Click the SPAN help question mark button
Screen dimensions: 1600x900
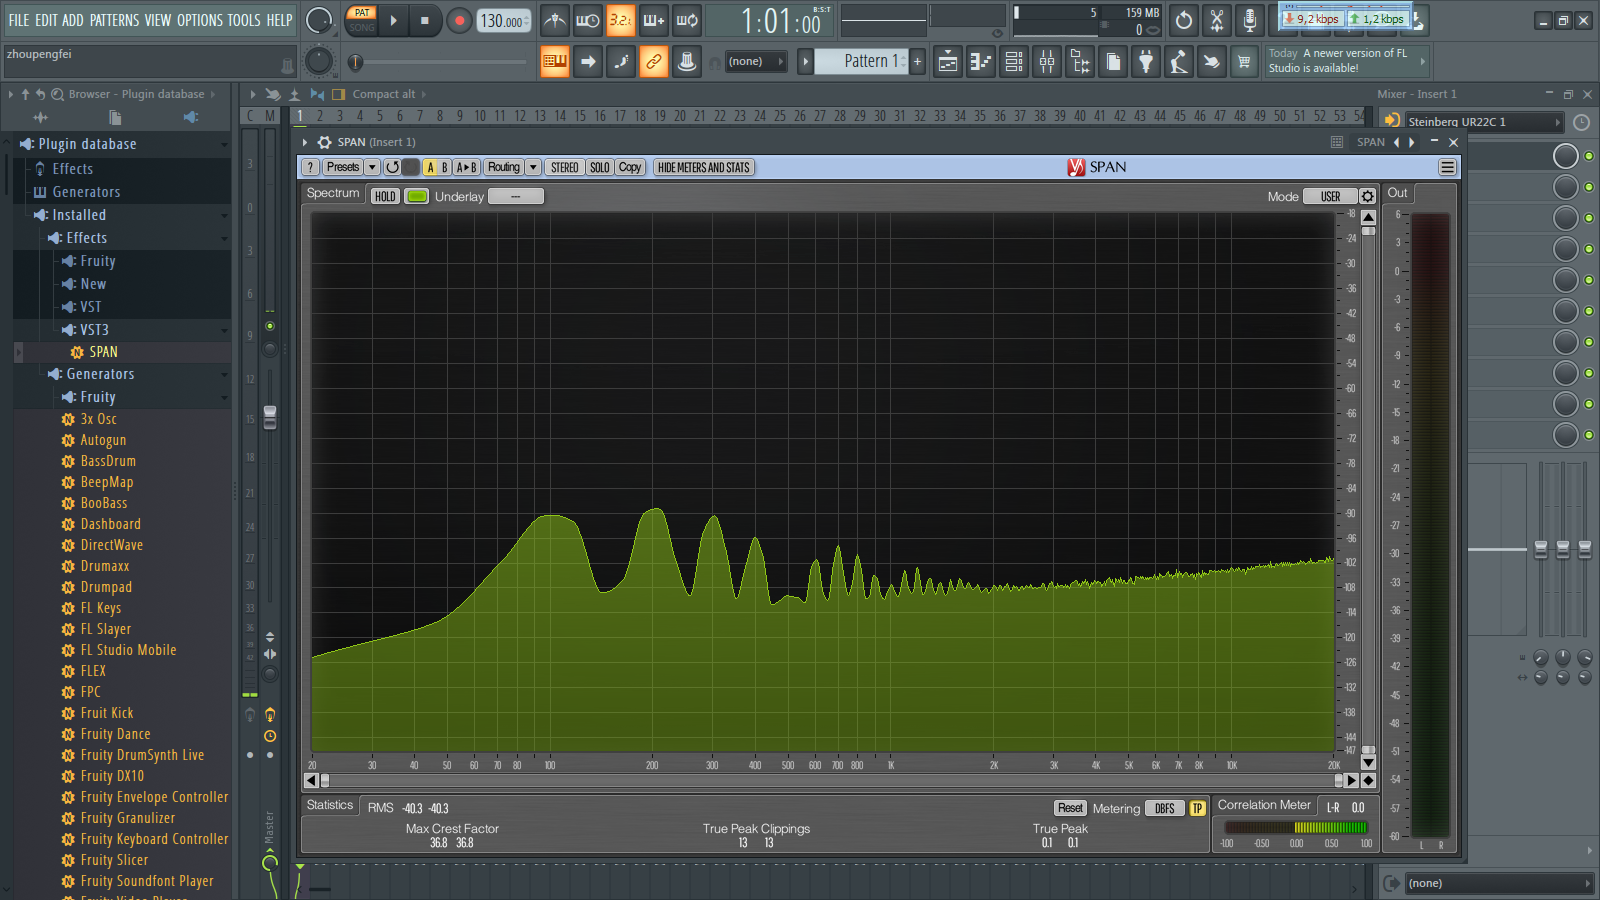311,167
